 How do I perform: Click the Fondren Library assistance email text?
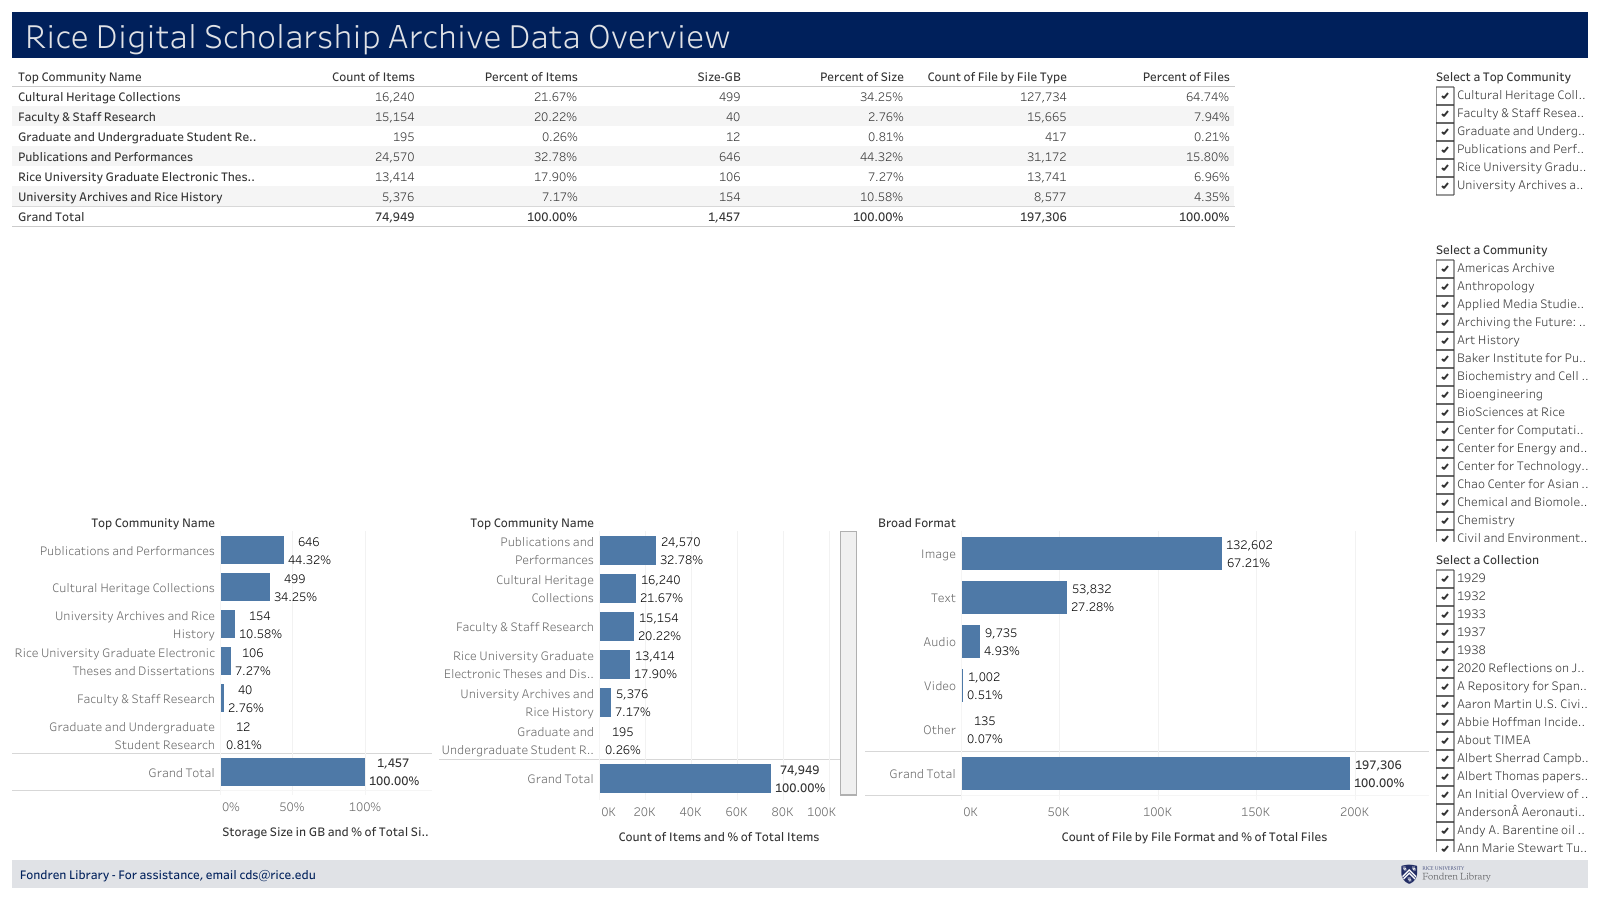coord(167,875)
